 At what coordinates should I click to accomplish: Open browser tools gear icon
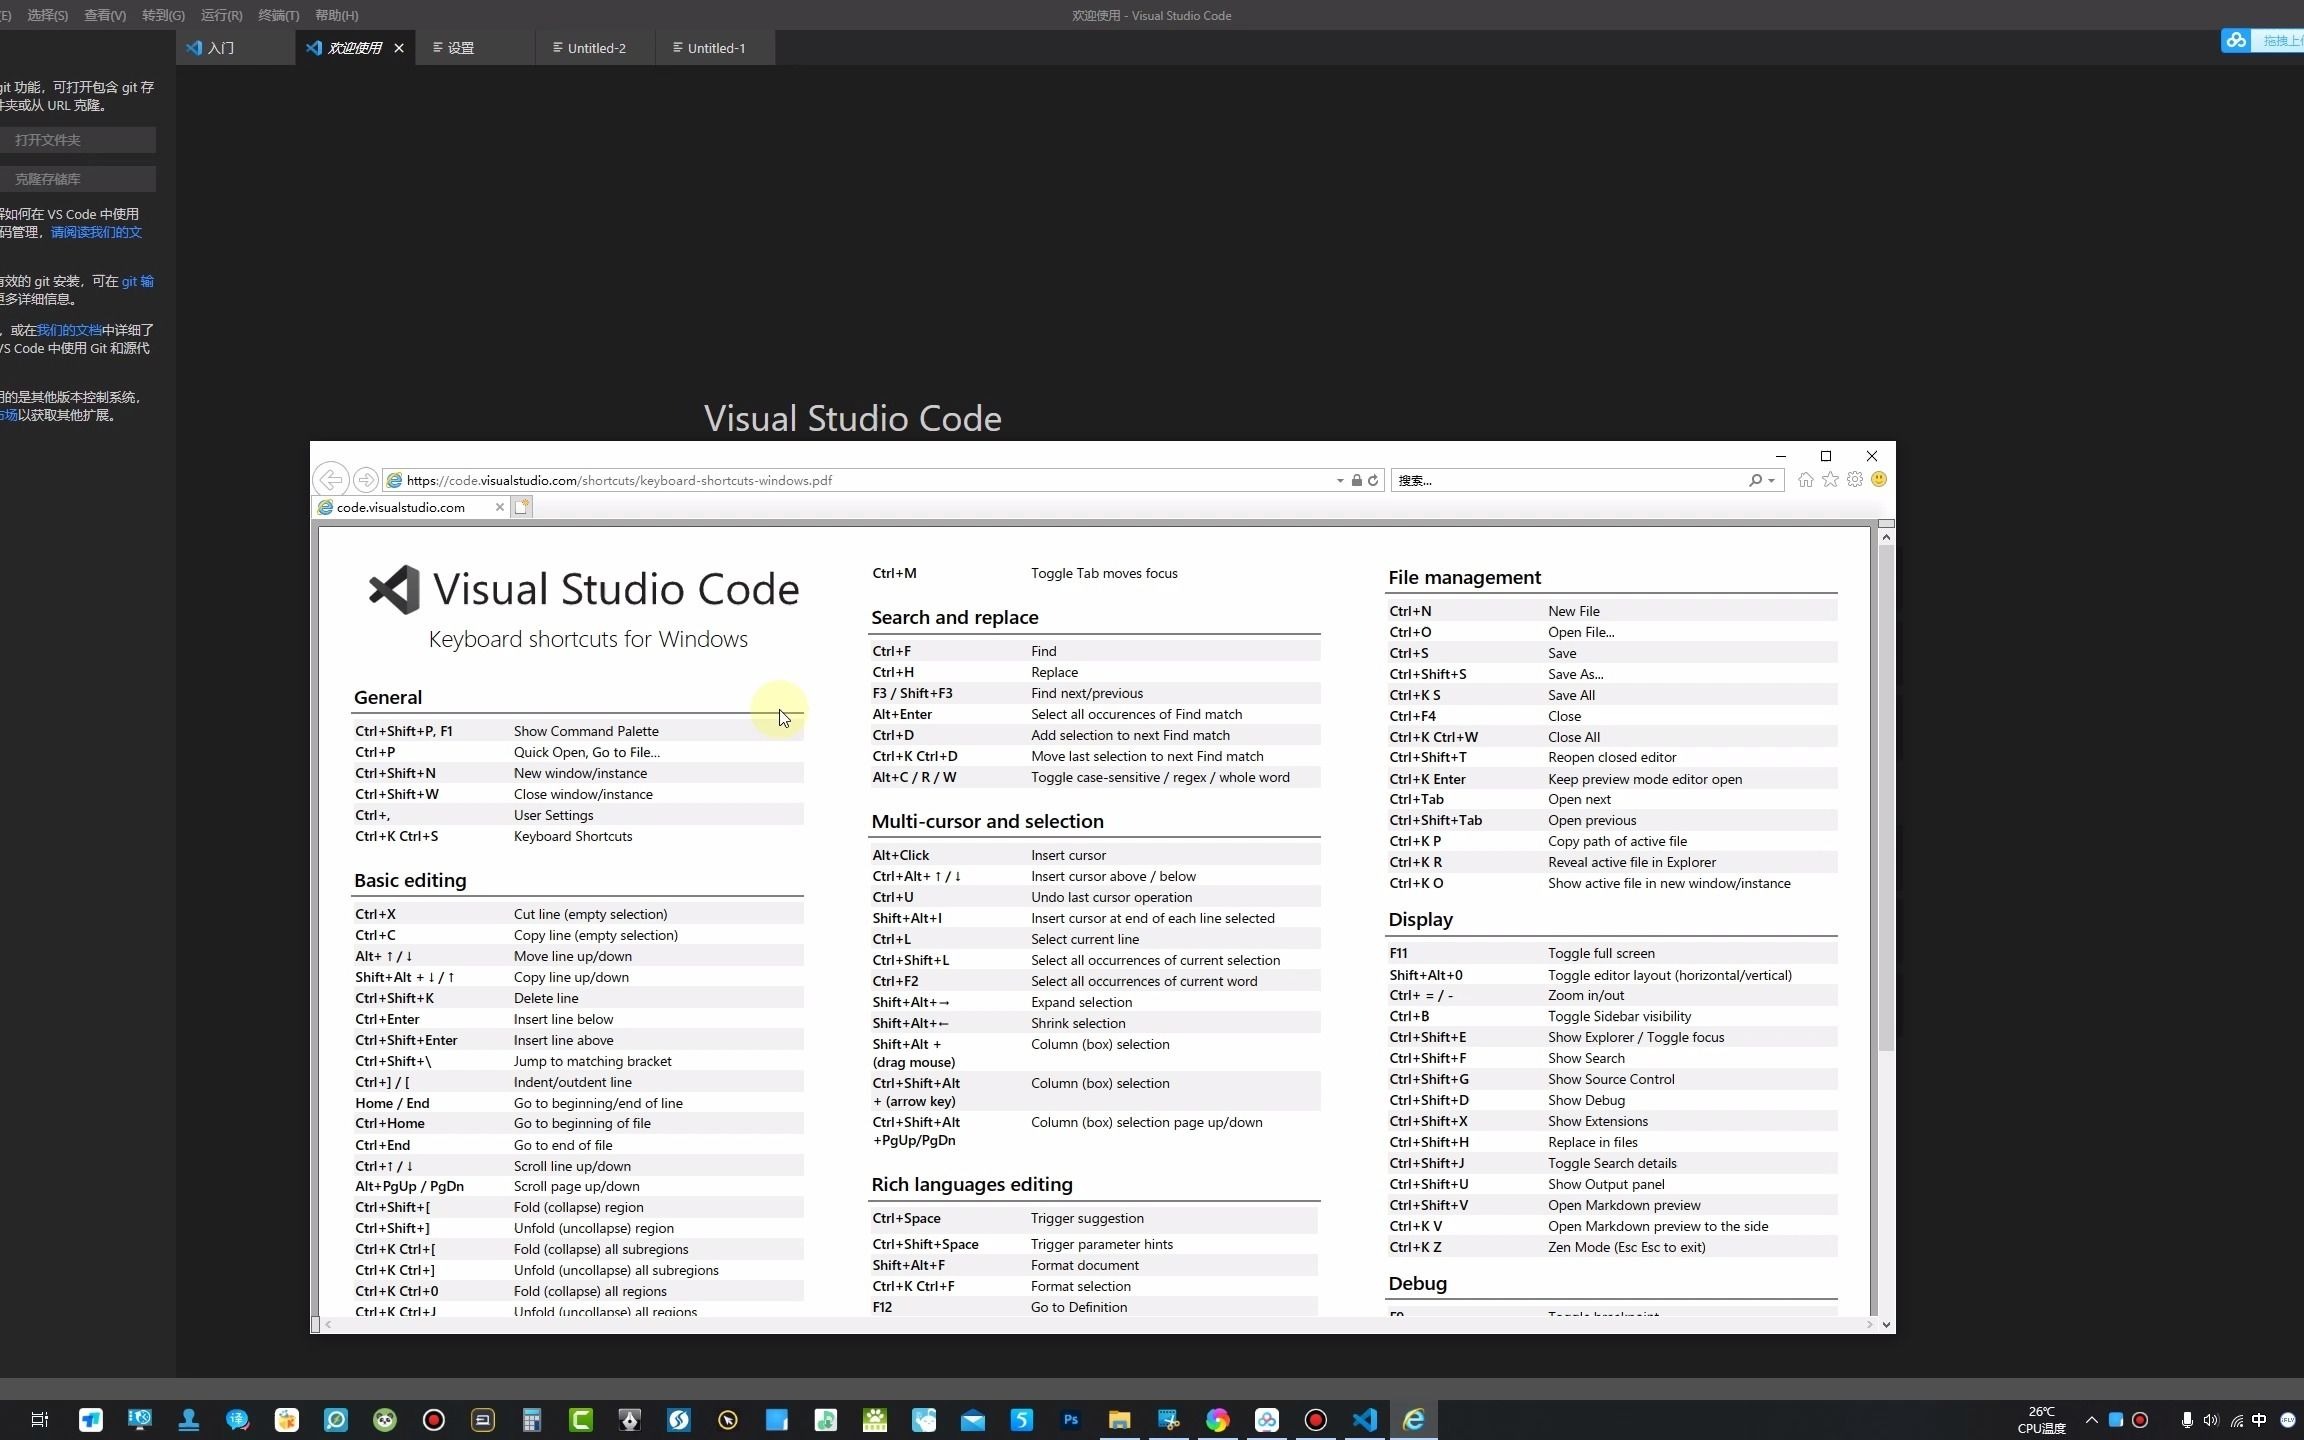pos(1855,480)
